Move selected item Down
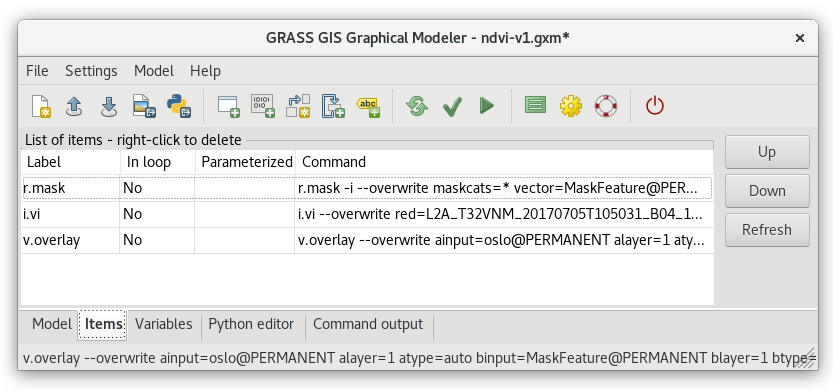833x389 pixels. [767, 191]
